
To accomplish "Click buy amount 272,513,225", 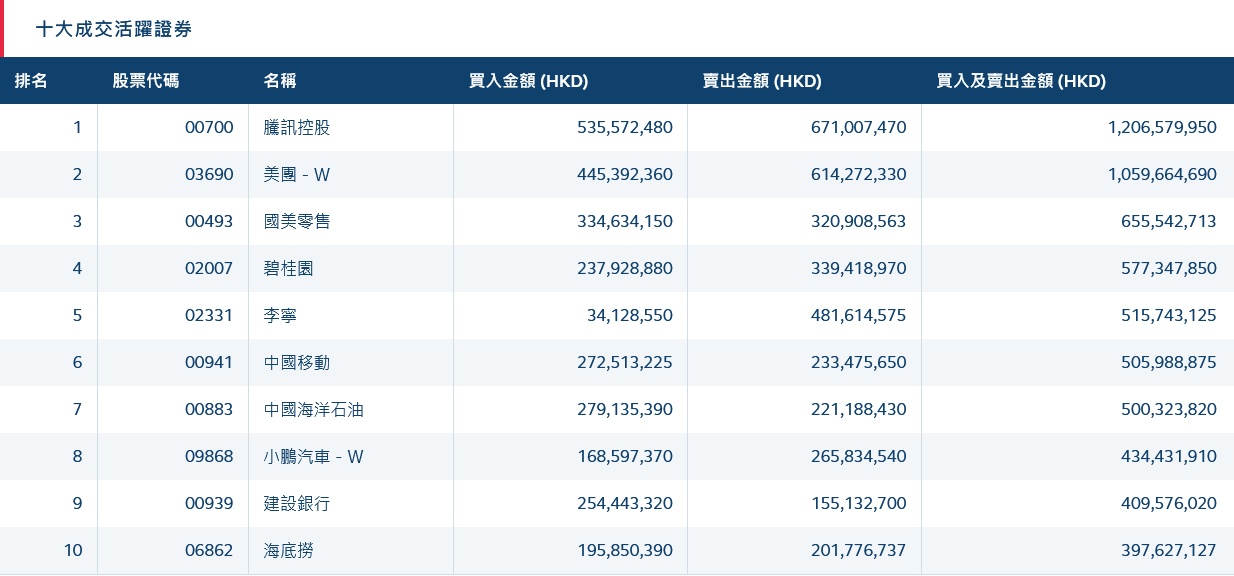I will [625, 362].
